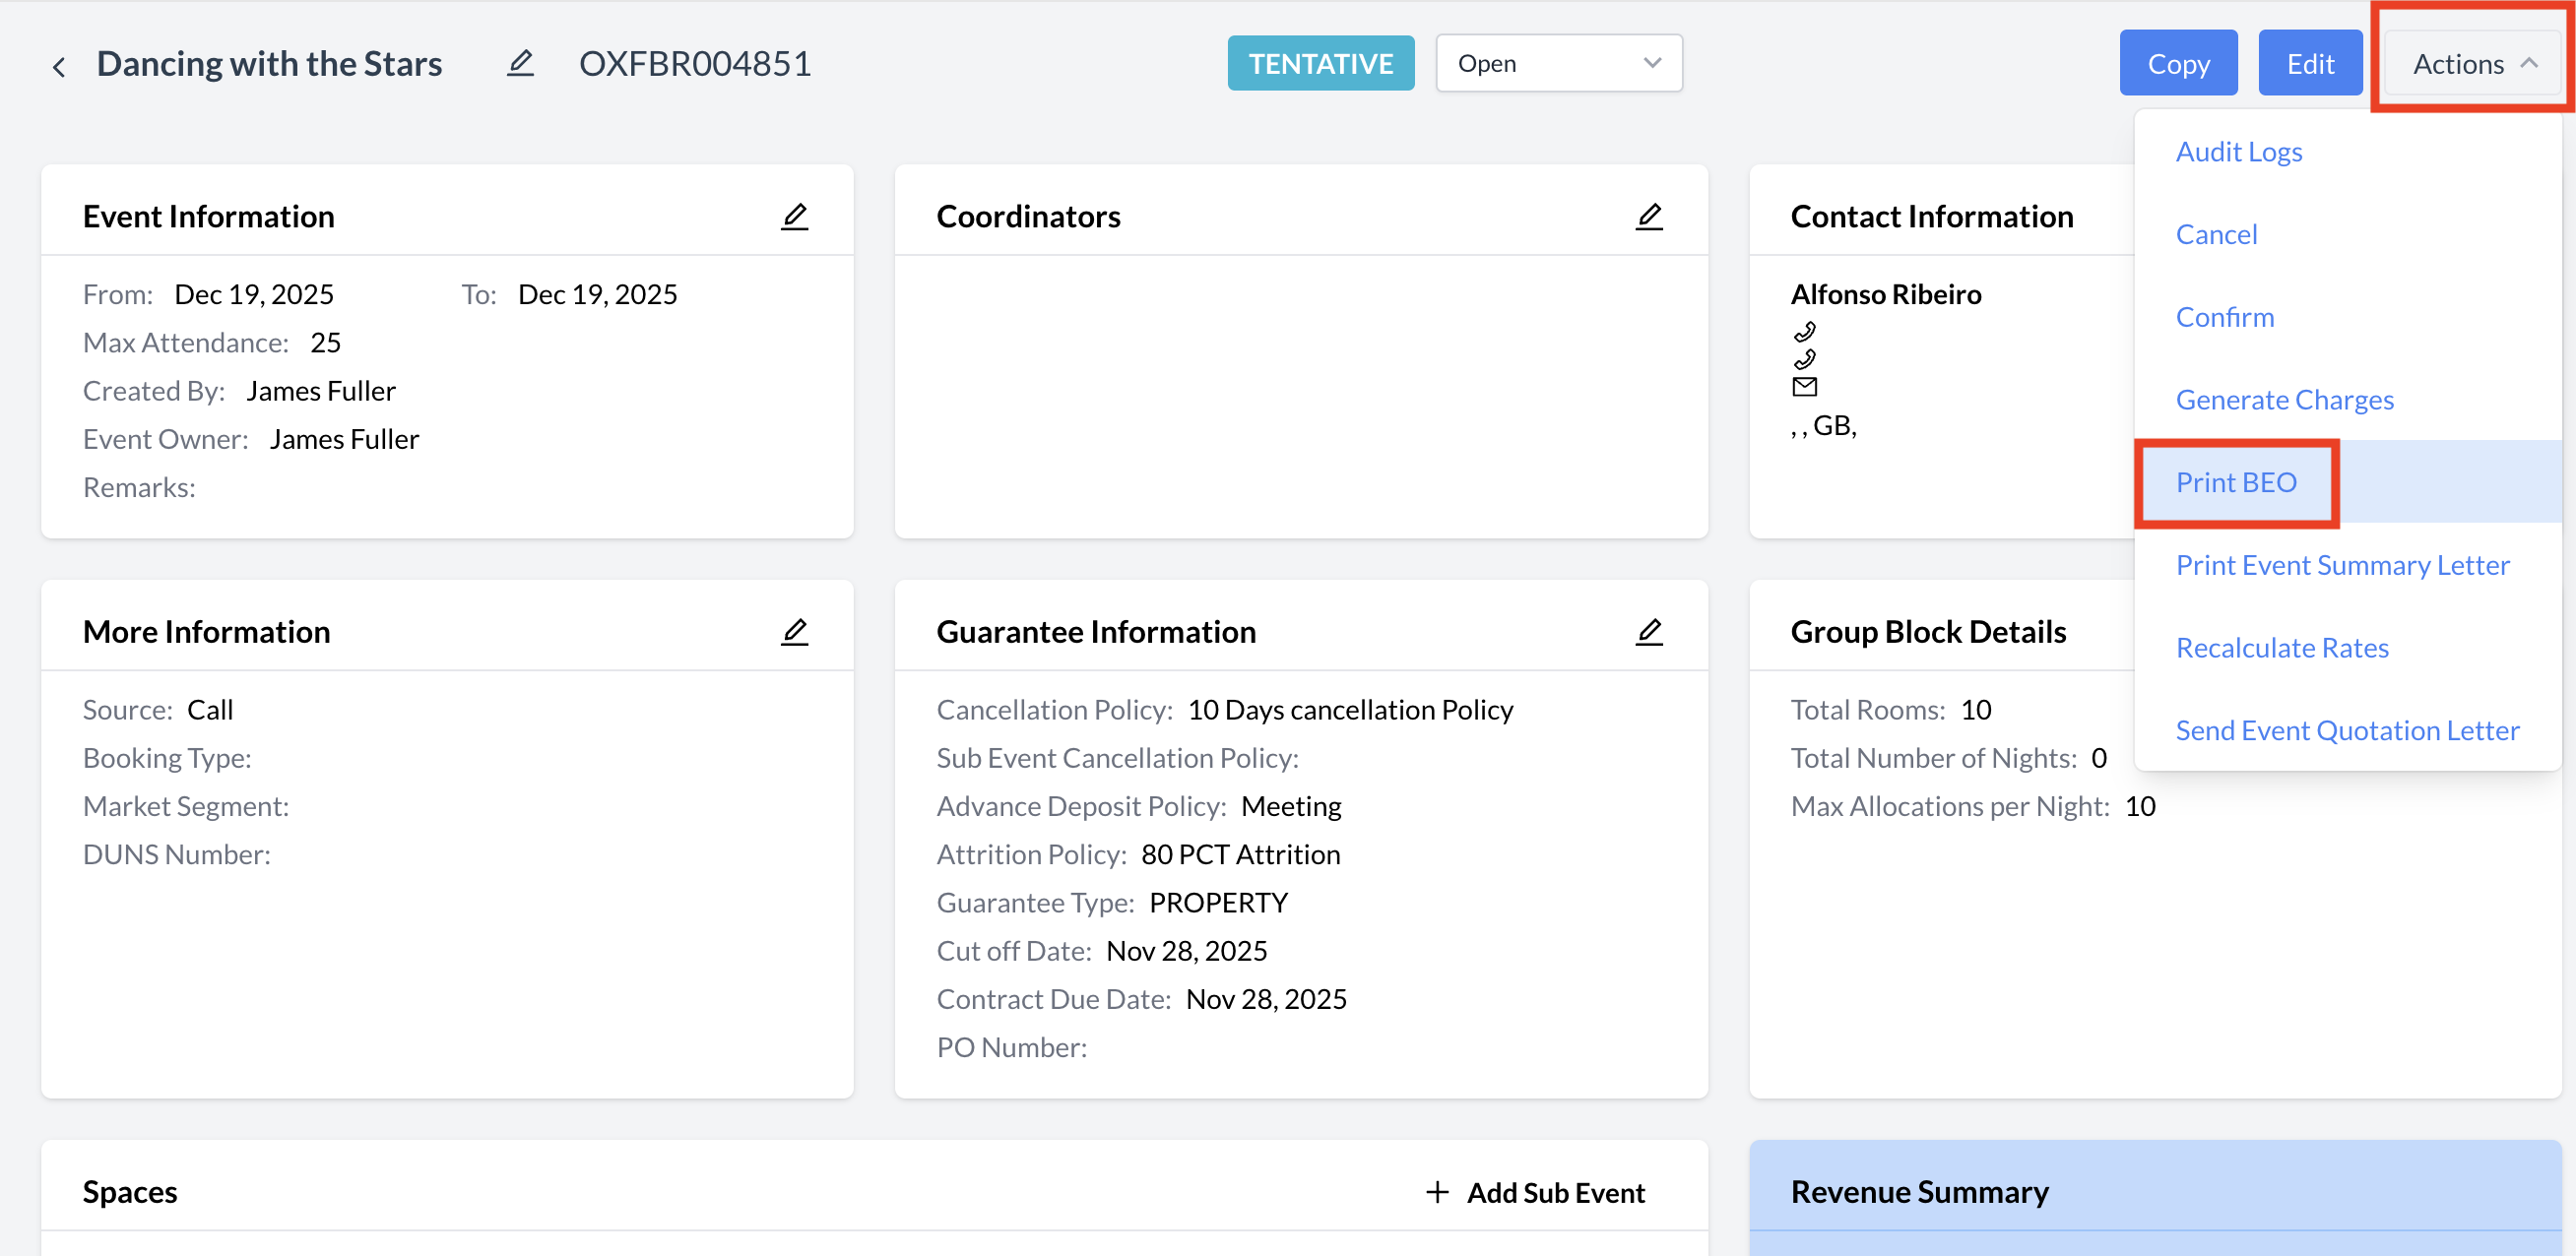The image size is (2576, 1256).
Task: Edit Event Information with pencil icon
Action: point(794,216)
